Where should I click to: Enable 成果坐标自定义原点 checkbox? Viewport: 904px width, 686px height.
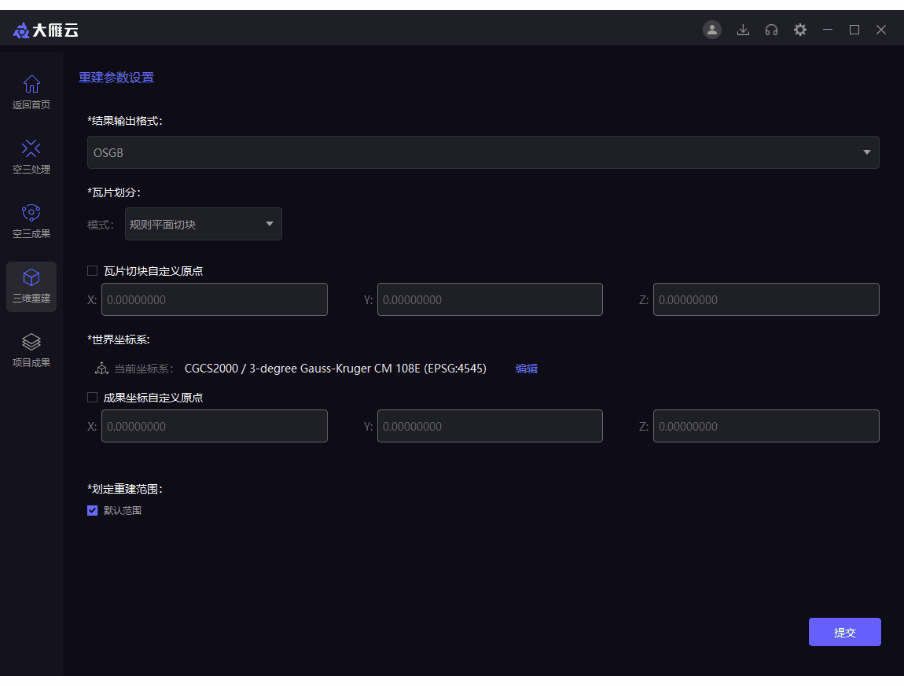[x=92, y=397]
